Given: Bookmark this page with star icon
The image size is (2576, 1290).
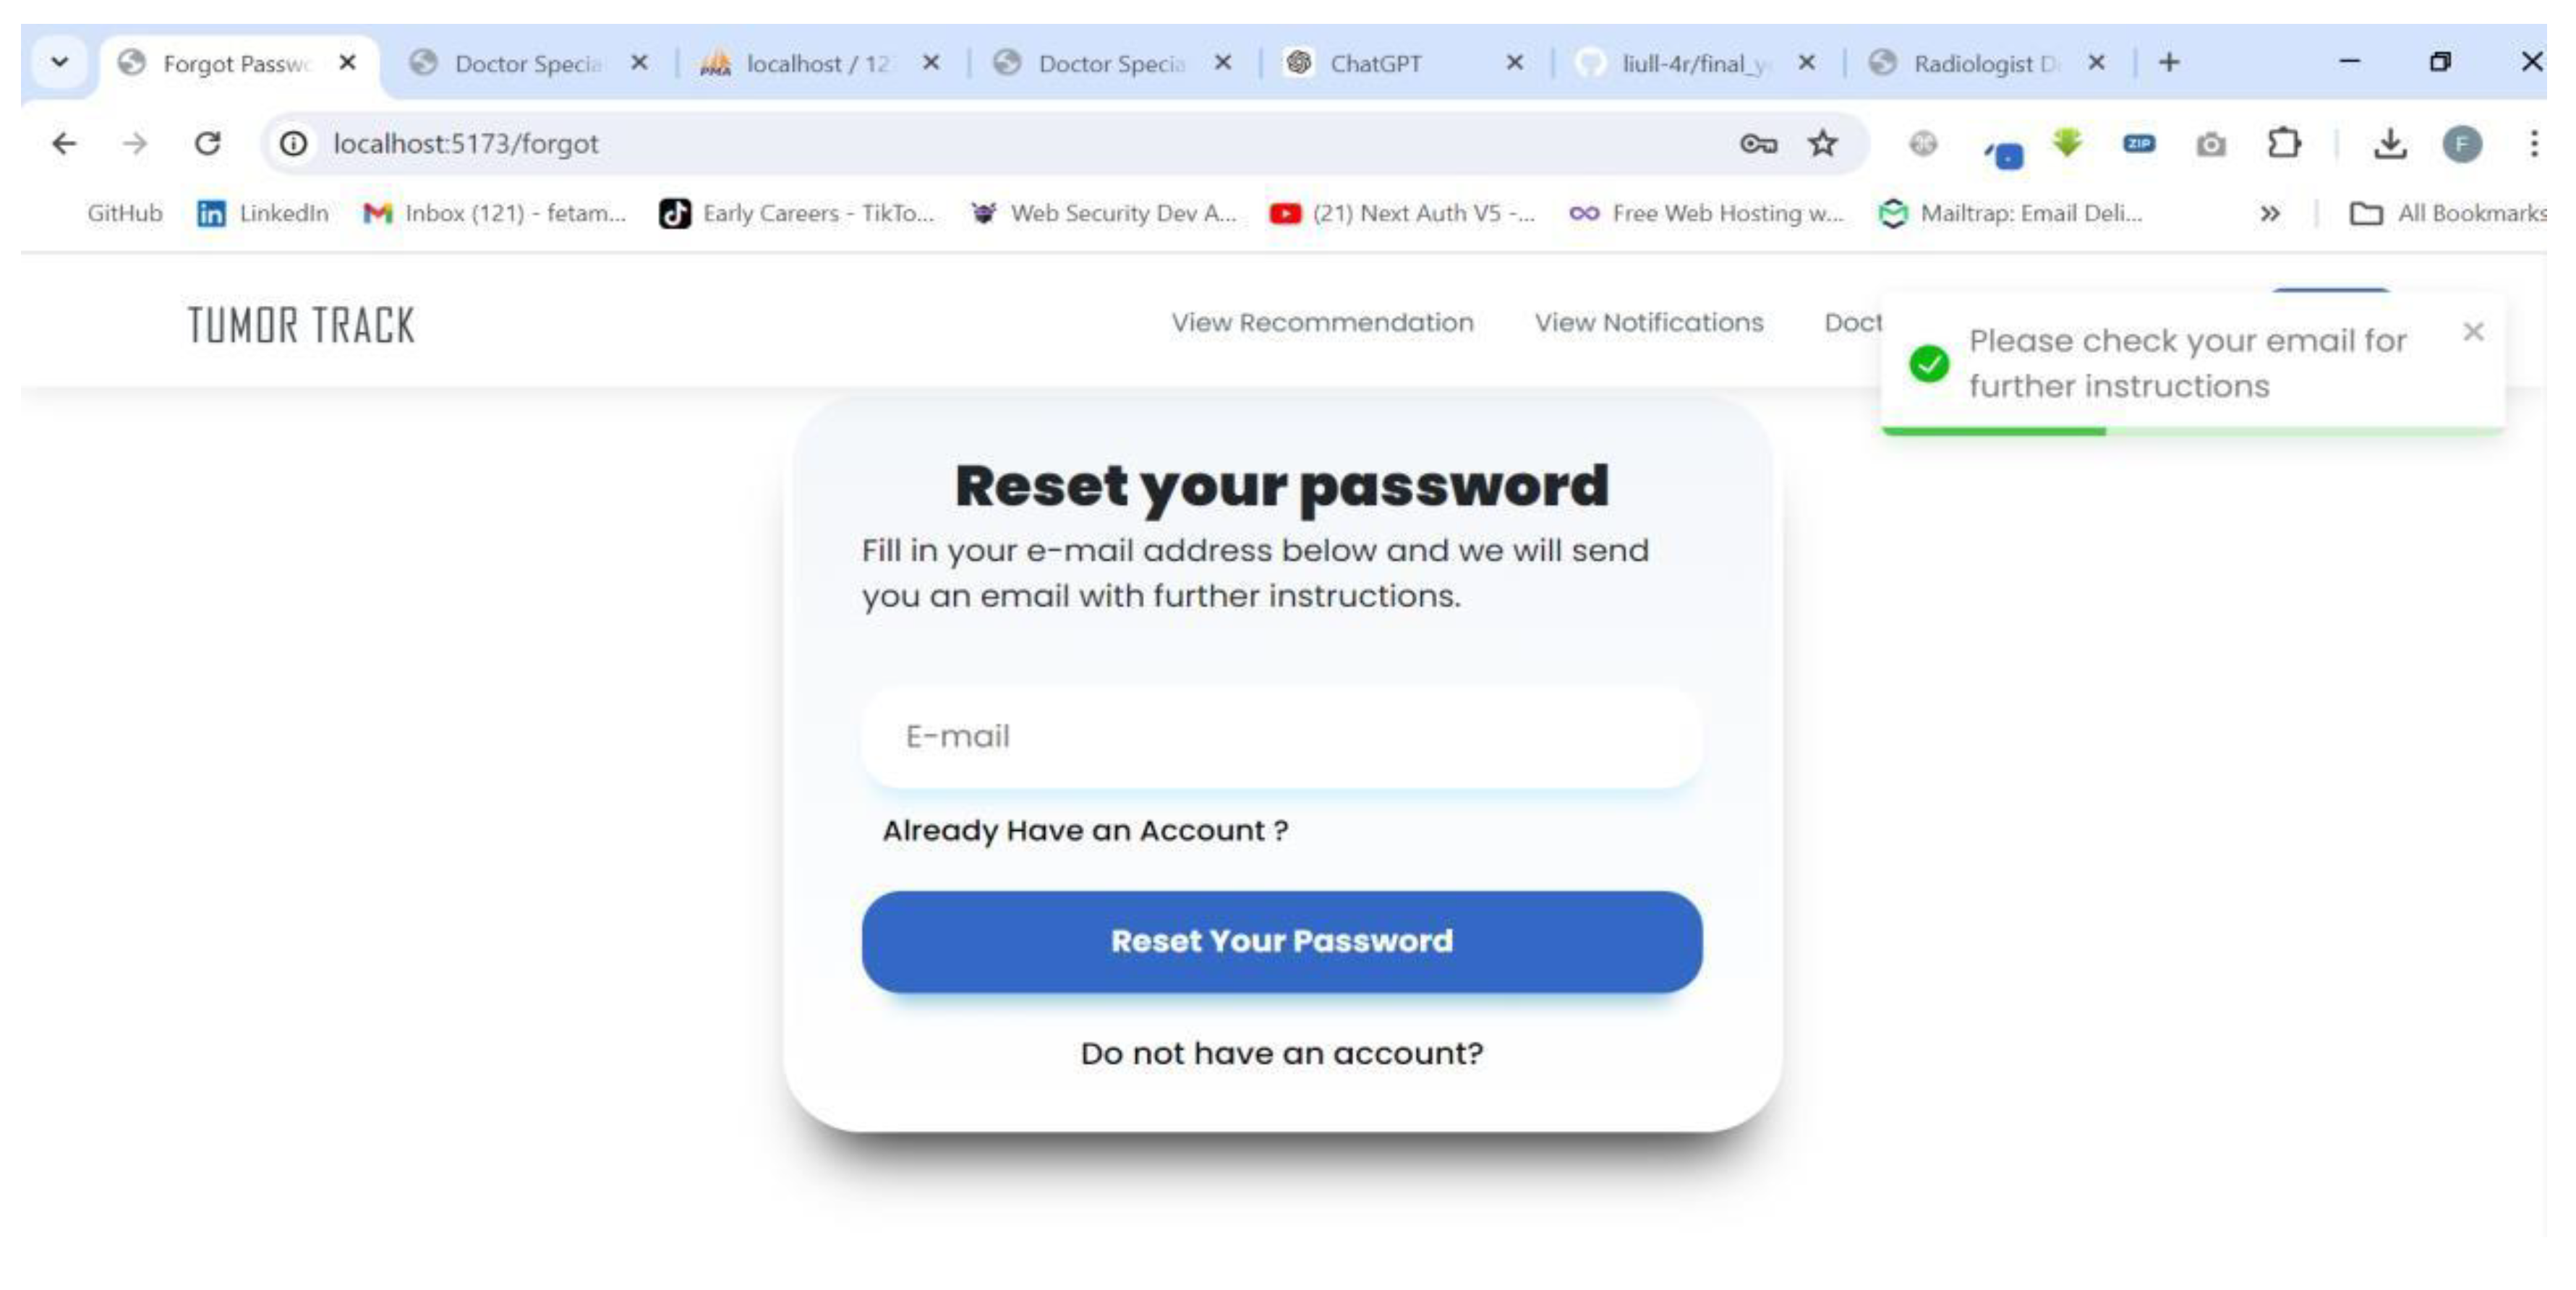Looking at the screenshot, I should point(1822,144).
